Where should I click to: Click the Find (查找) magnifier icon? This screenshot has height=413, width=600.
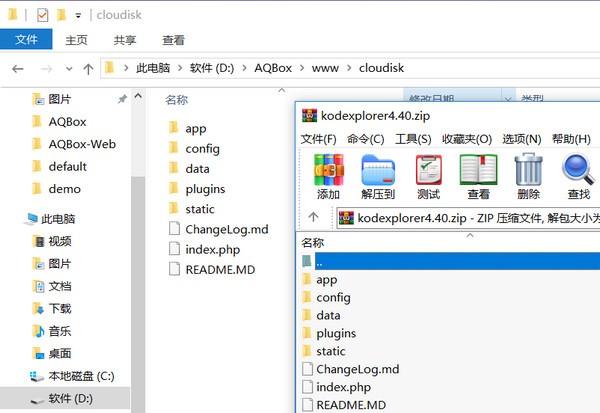pos(578,170)
